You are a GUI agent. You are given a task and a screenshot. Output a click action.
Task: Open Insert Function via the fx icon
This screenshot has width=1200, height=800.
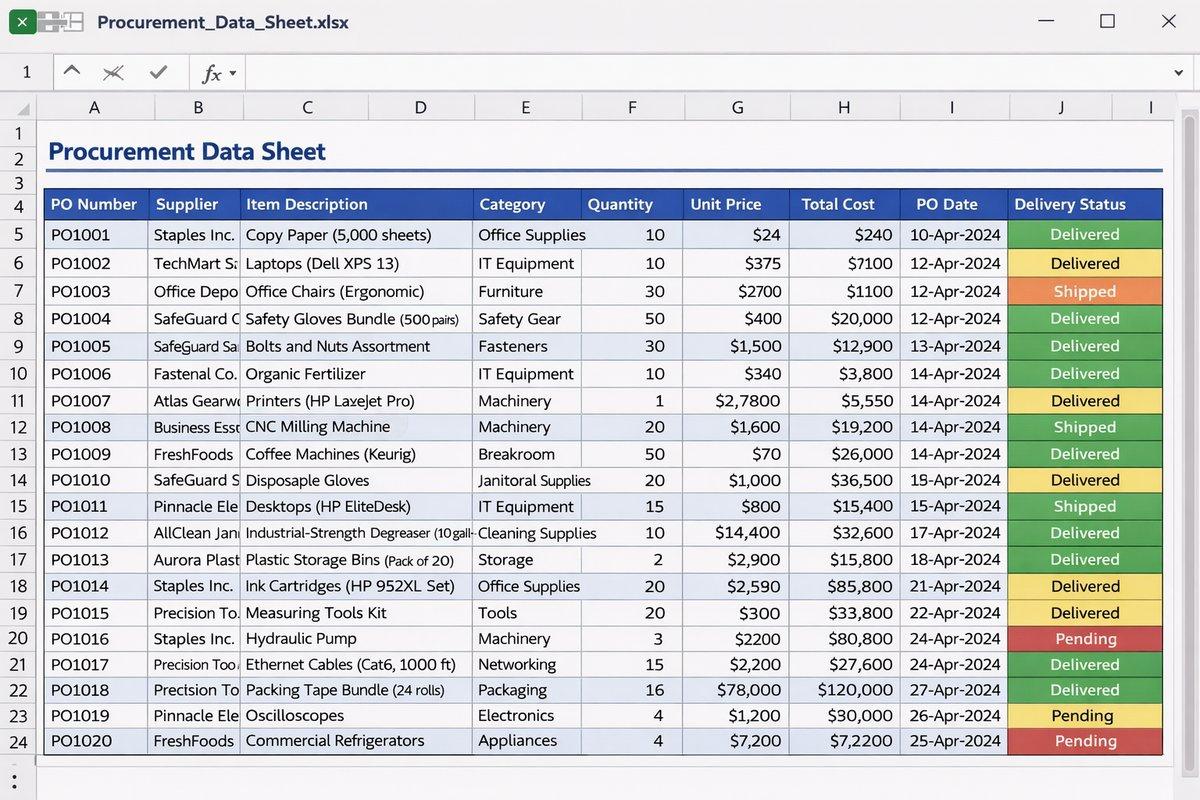(213, 73)
